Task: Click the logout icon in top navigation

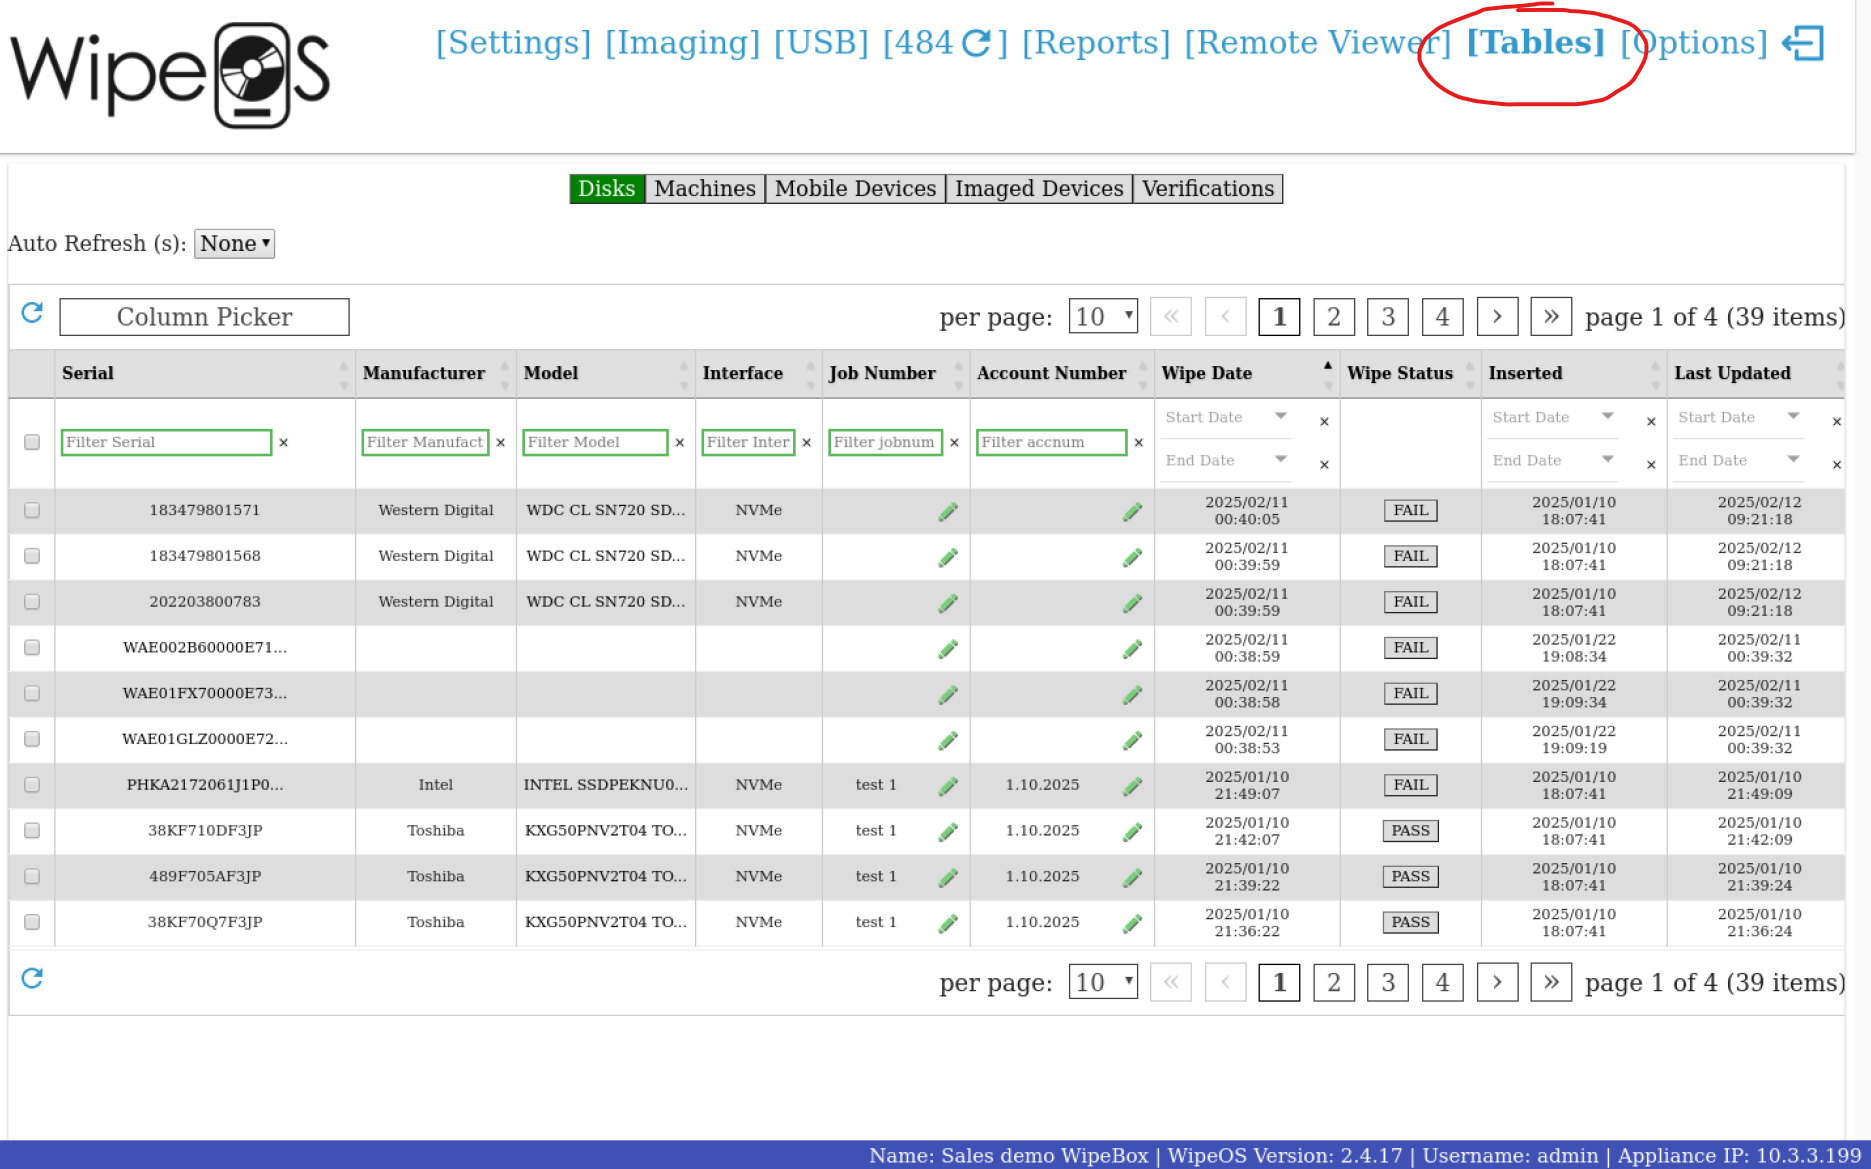Action: click(x=1804, y=43)
